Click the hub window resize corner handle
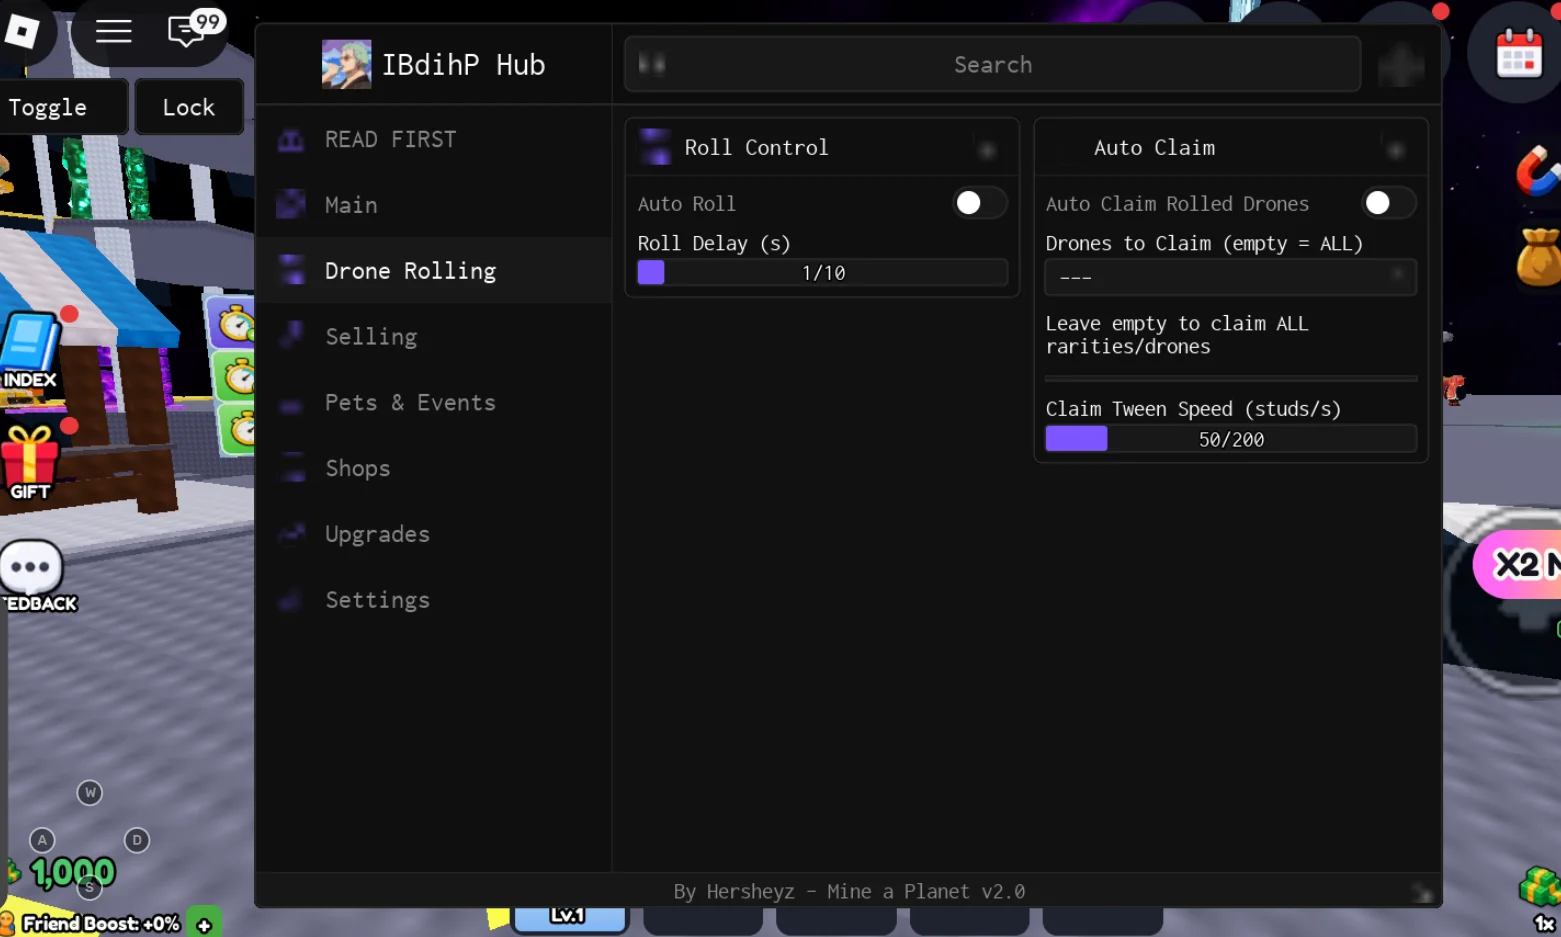1561x937 pixels. point(1421,892)
